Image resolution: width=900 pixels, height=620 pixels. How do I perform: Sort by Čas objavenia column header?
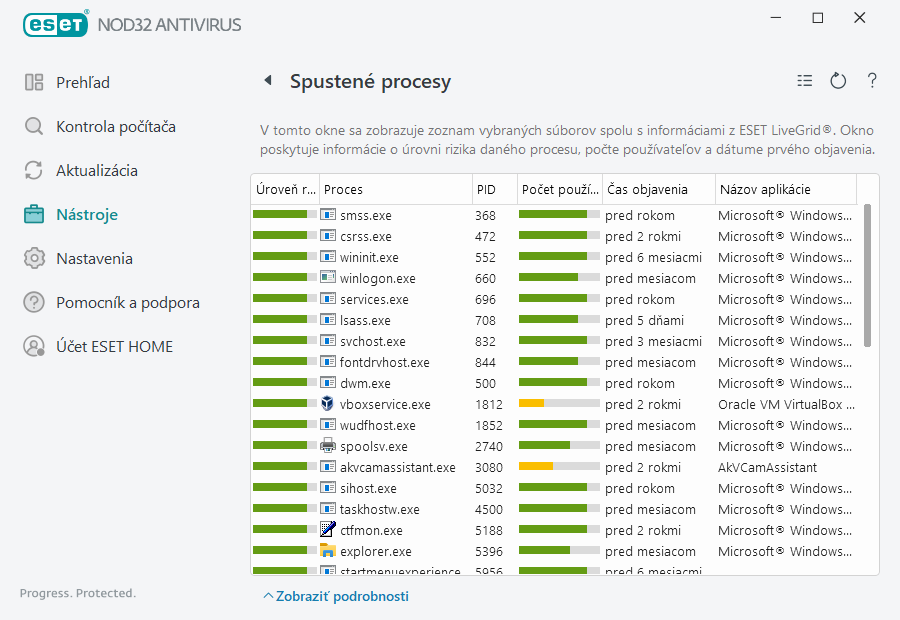point(658,189)
